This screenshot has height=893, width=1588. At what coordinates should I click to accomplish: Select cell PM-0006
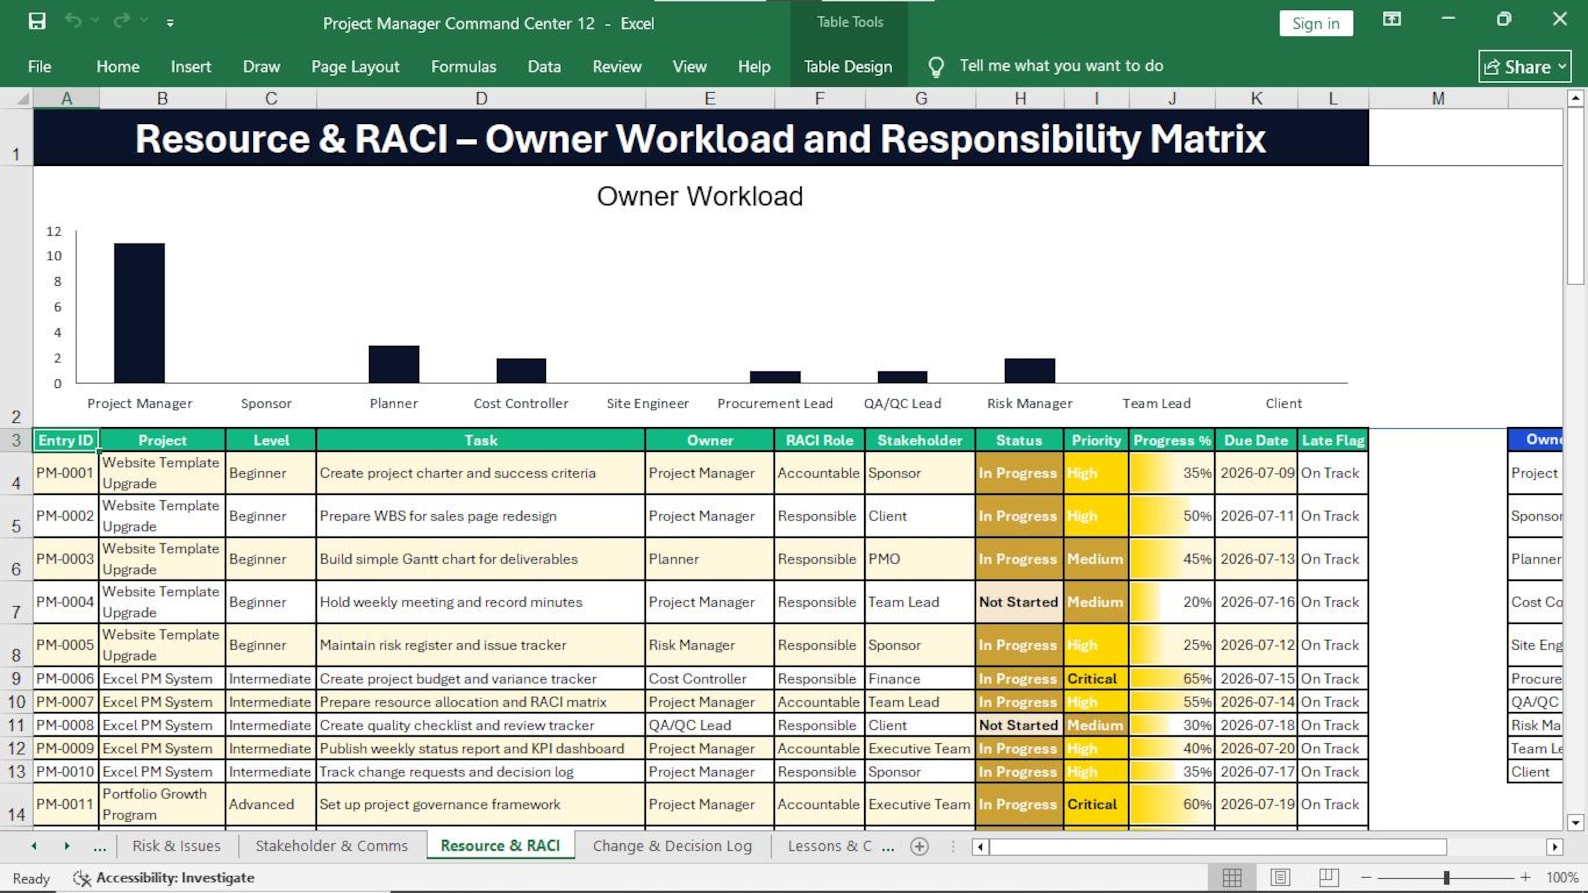click(66, 678)
